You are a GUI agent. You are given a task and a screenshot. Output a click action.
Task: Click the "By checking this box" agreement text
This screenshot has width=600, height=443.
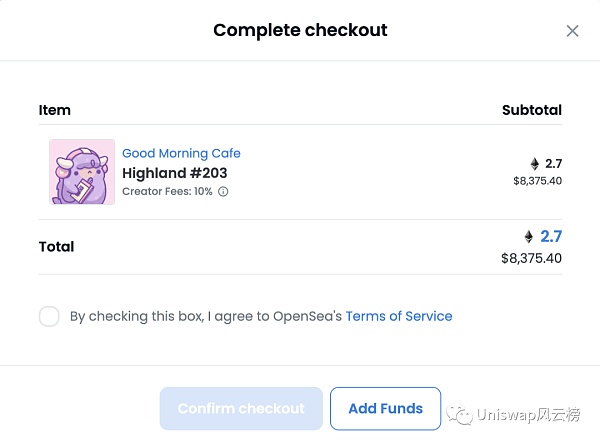click(205, 316)
